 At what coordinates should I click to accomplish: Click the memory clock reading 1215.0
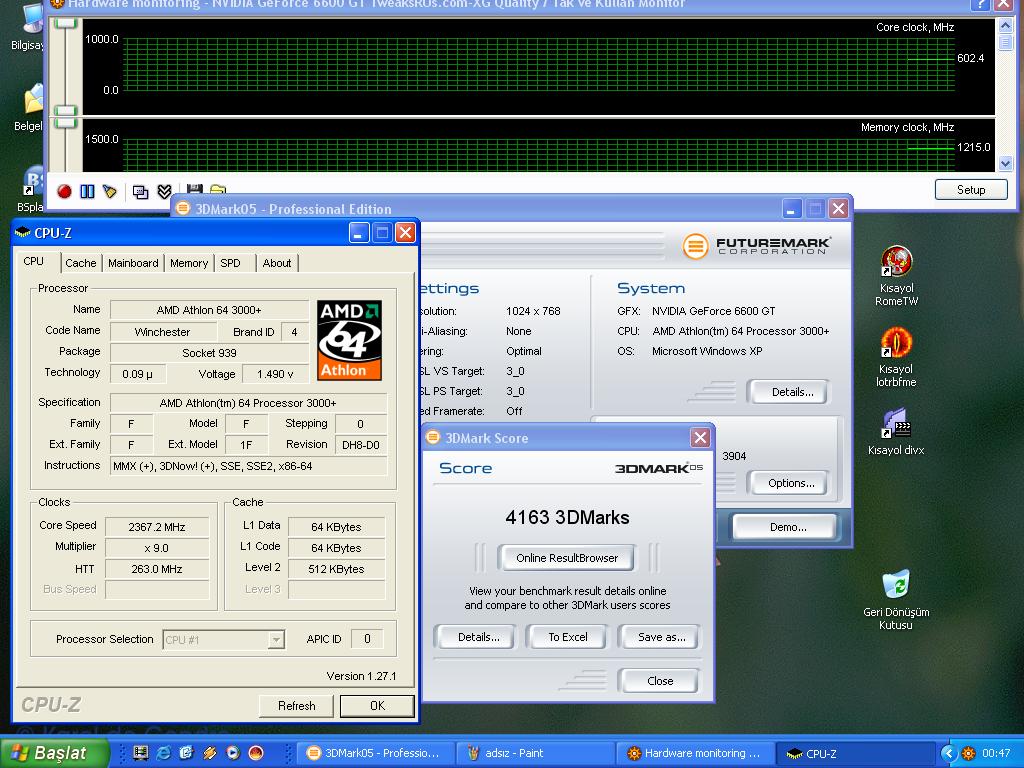click(x=974, y=147)
